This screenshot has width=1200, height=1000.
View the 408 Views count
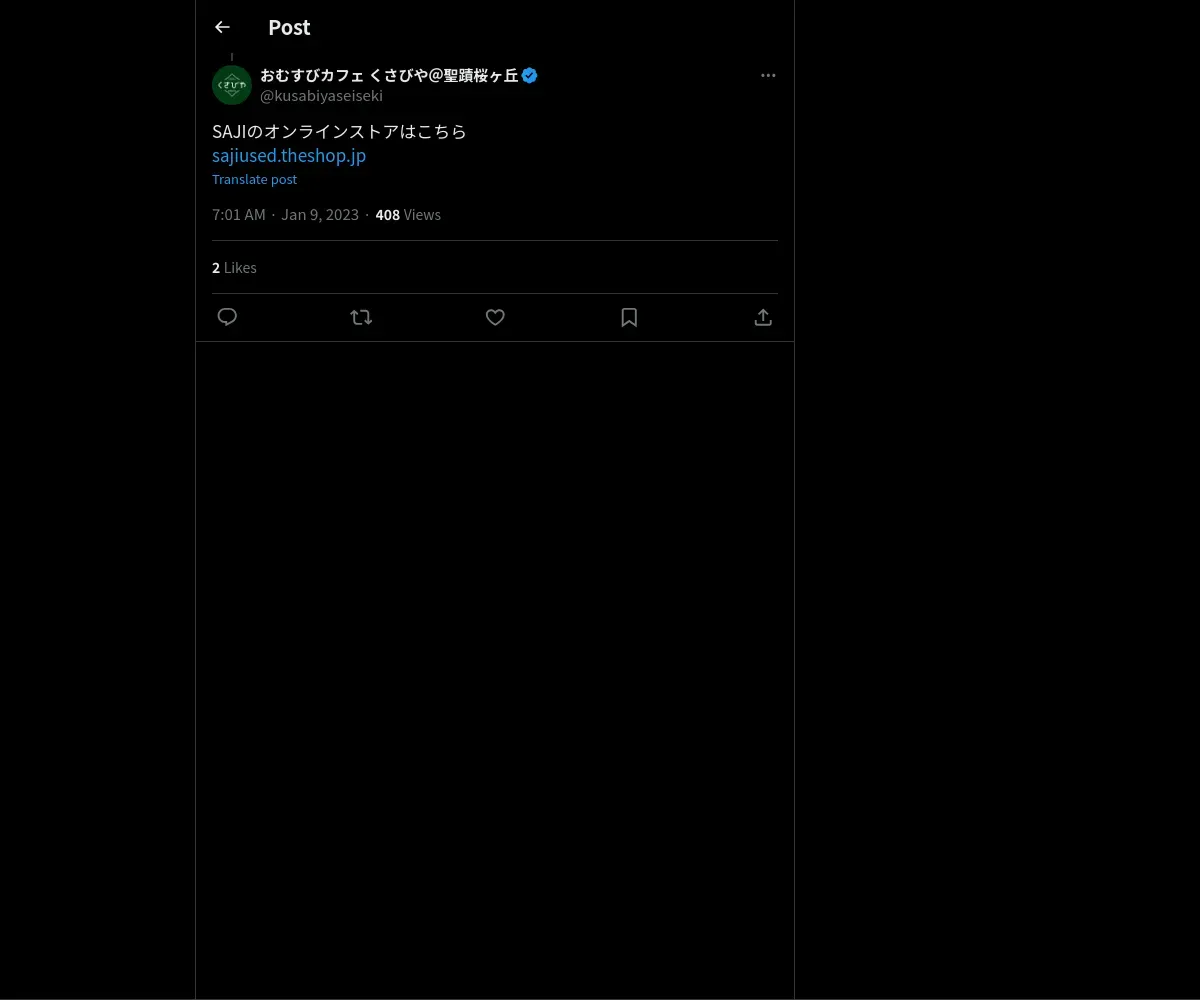pos(408,215)
